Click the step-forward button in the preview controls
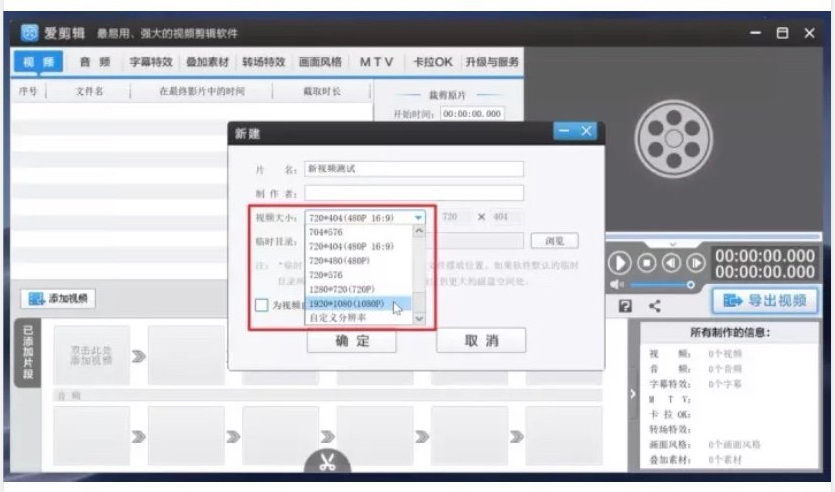This screenshot has height=492, width=835. click(695, 263)
